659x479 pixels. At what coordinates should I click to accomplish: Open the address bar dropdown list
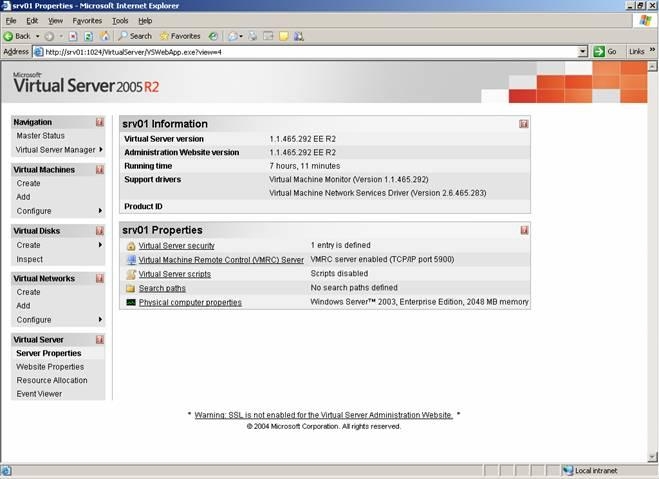click(582, 51)
